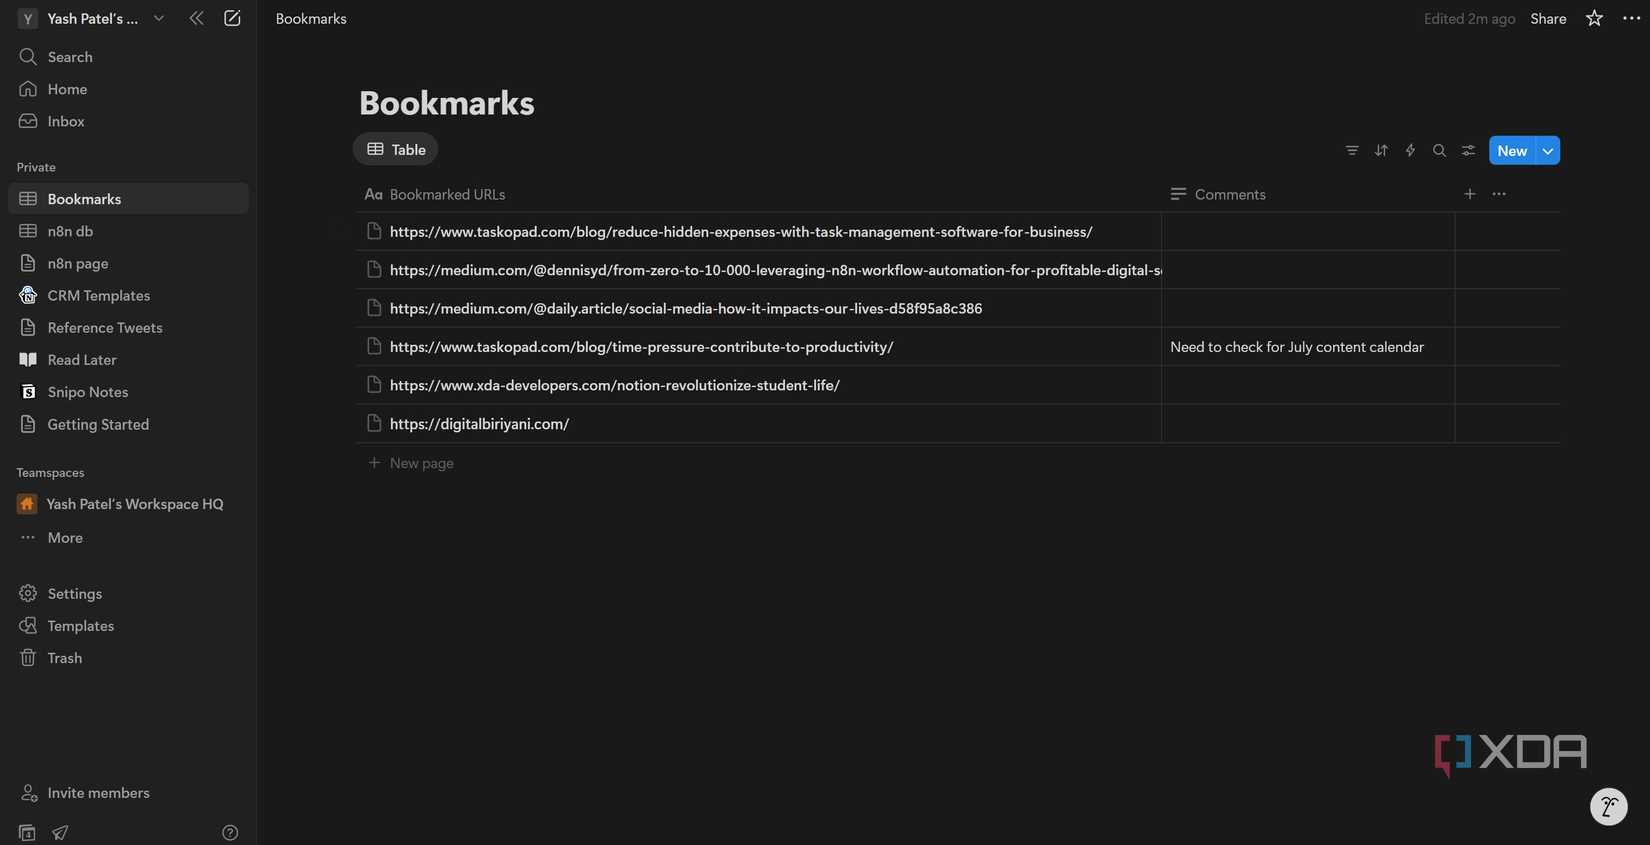This screenshot has height=845, width=1650.
Task: Collapse the sidebar with the double chevron
Action: click(196, 17)
